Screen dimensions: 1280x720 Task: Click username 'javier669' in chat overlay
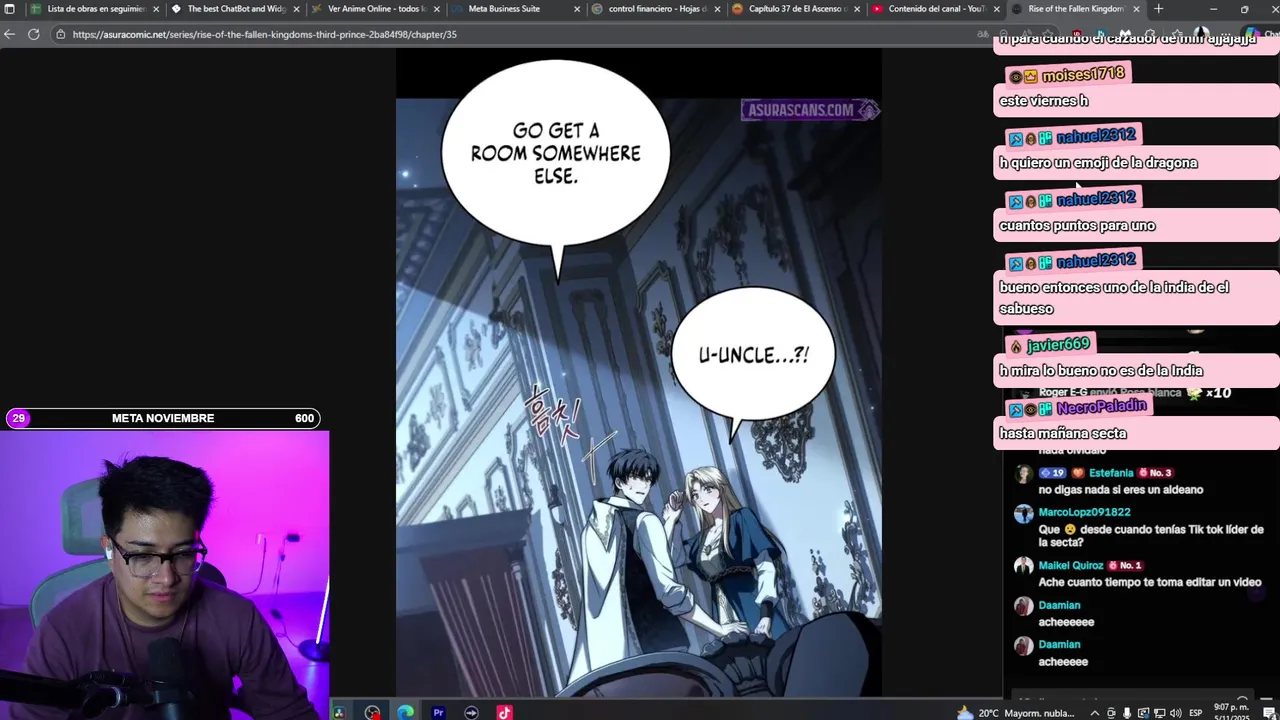[1058, 345]
